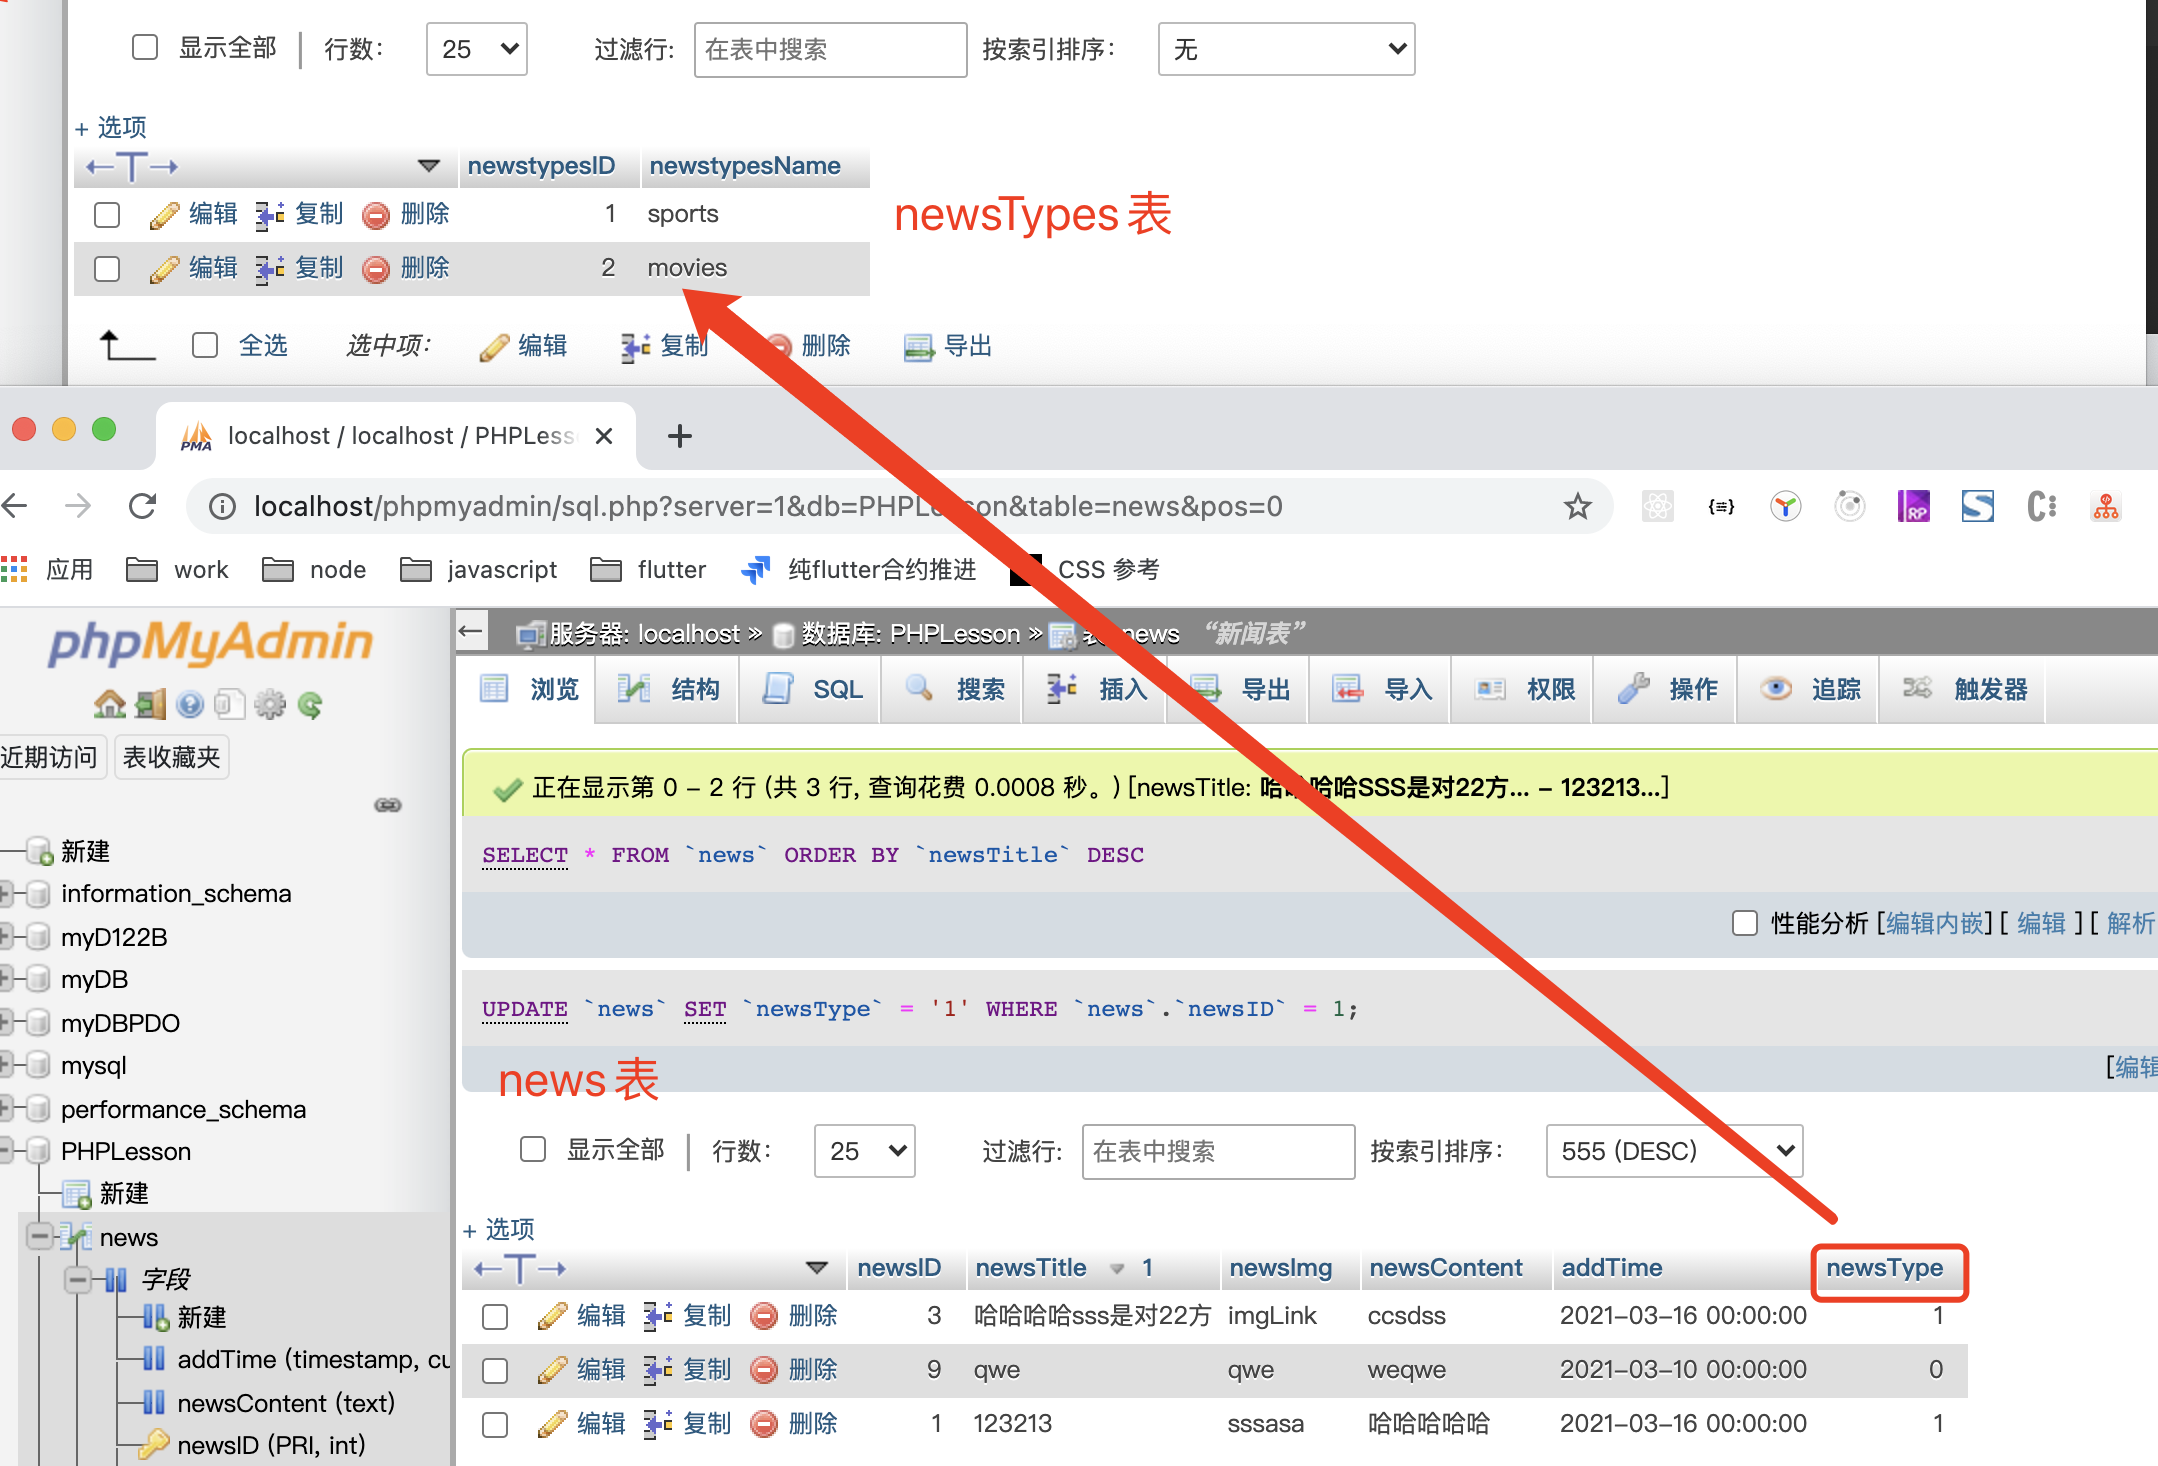
Task: Open the Apps grid in bookmarks bar
Action: point(14,570)
